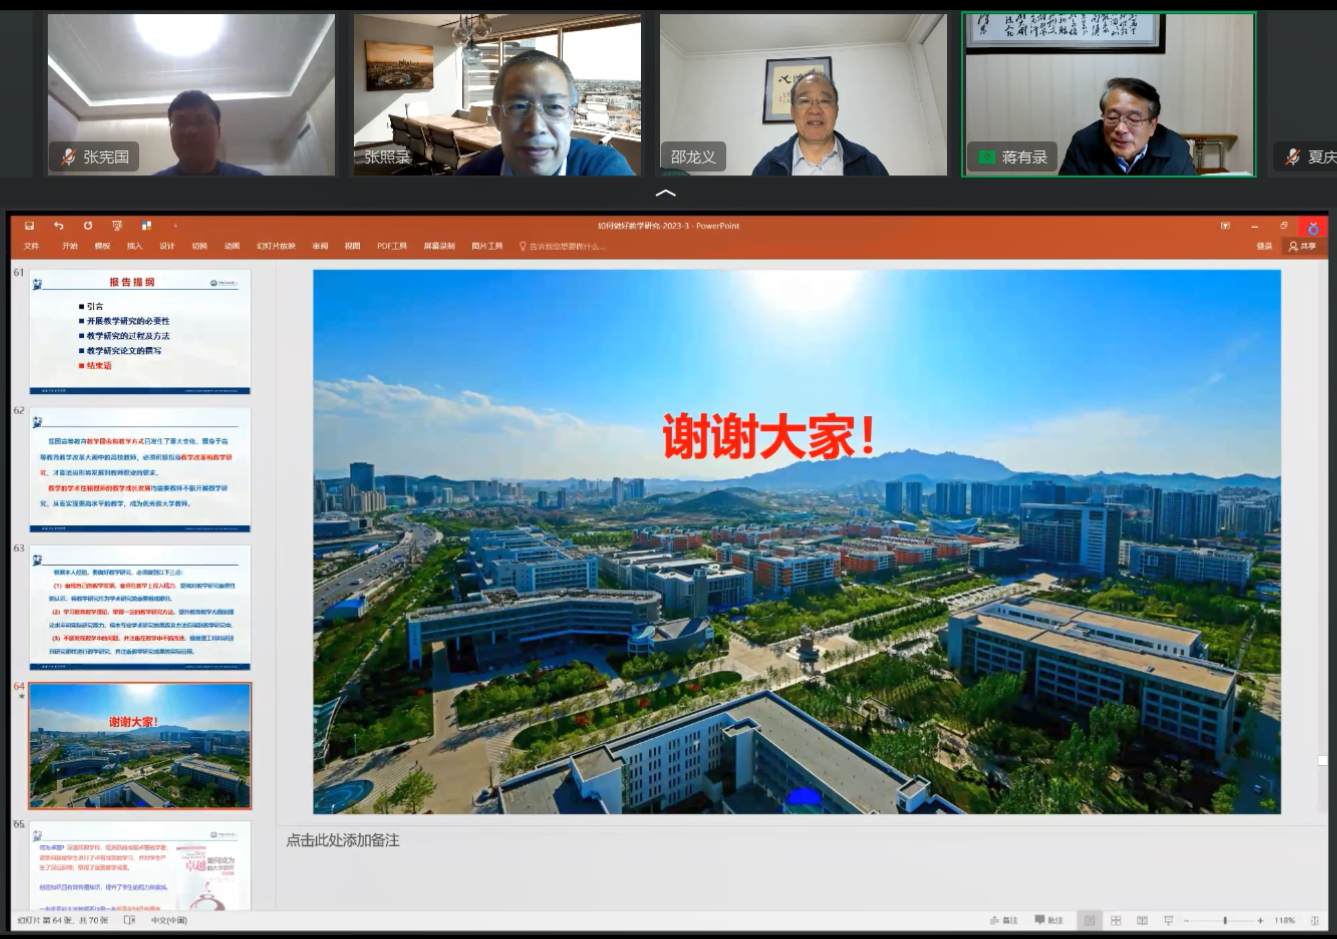Open ribbon display options in title bar

click(x=1225, y=226)
